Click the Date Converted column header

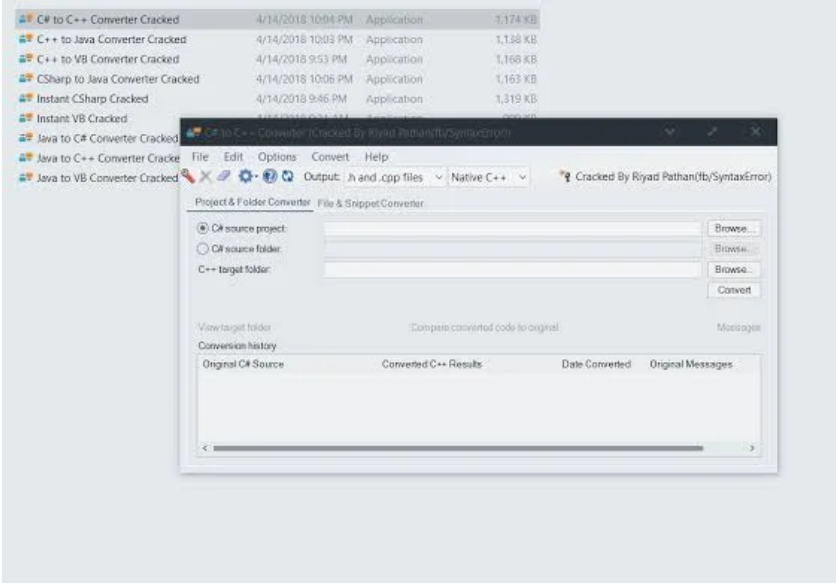(596, 364)
